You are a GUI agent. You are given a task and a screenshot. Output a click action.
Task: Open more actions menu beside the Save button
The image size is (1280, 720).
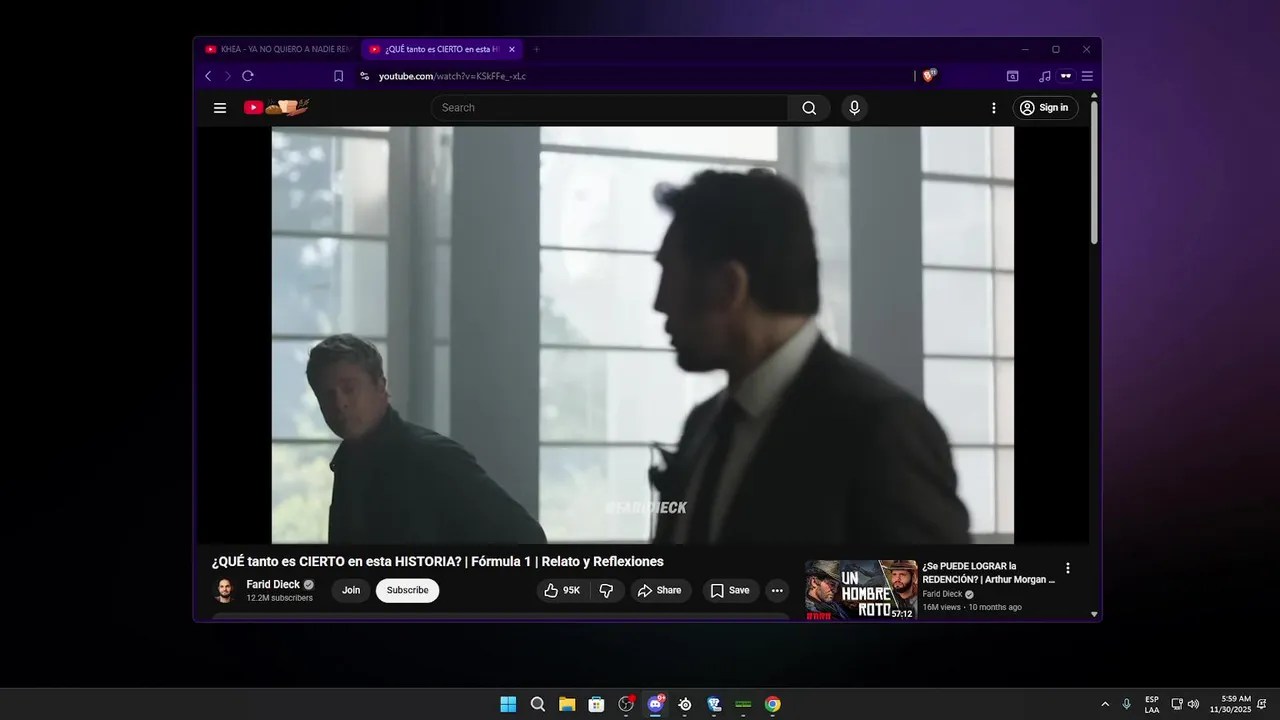[x=777, y=591]
